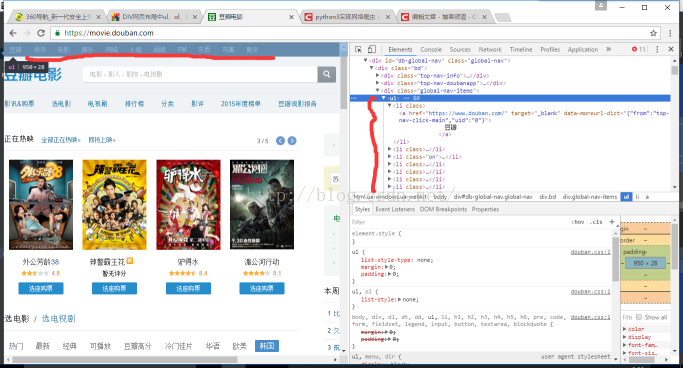Click the div.global-nav-items breadcrumb
Screen dimensions: 683x368
pos(589,197)
